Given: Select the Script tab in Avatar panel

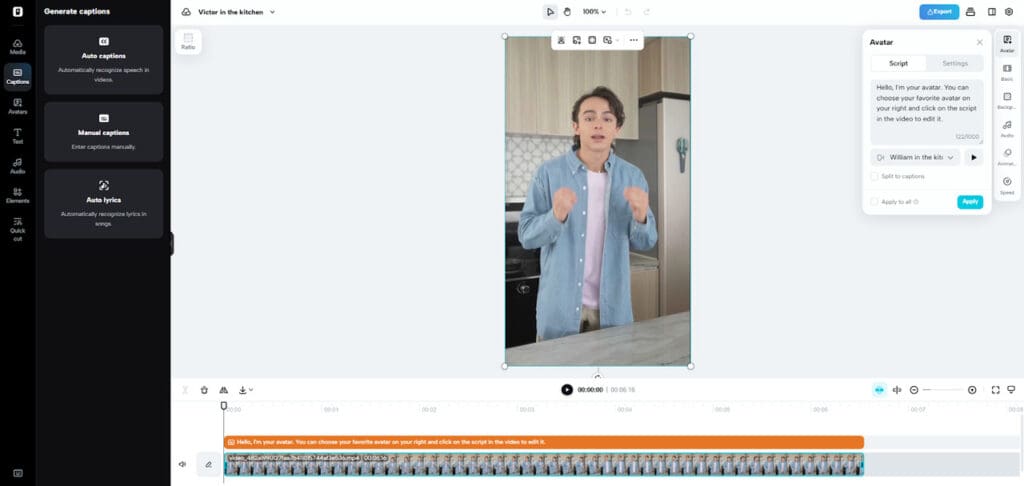Looking at the screenshot, I should click(x=898, y=63).
